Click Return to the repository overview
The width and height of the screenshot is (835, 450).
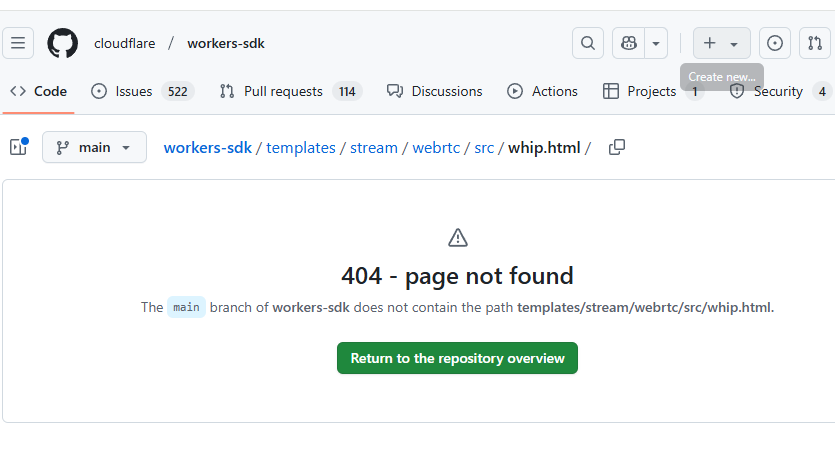coord(457,358)
